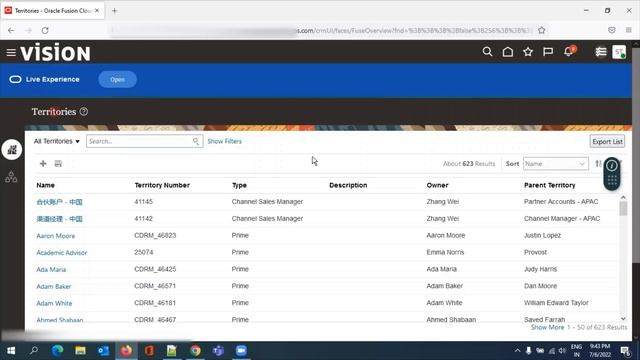The height and width of the screenshot is (360, 640).
Task: Open the taskbar clock and date
Action: point(600,350)
